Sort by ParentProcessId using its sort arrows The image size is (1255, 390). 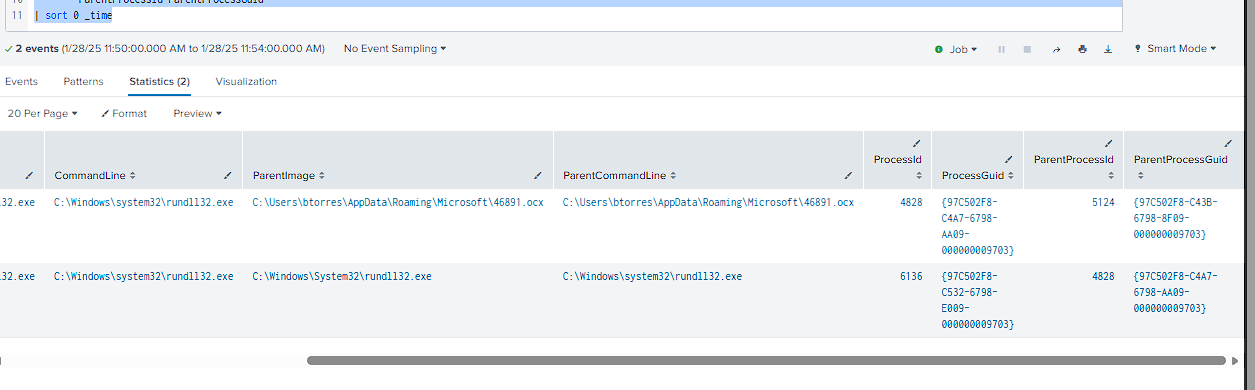1110,176
